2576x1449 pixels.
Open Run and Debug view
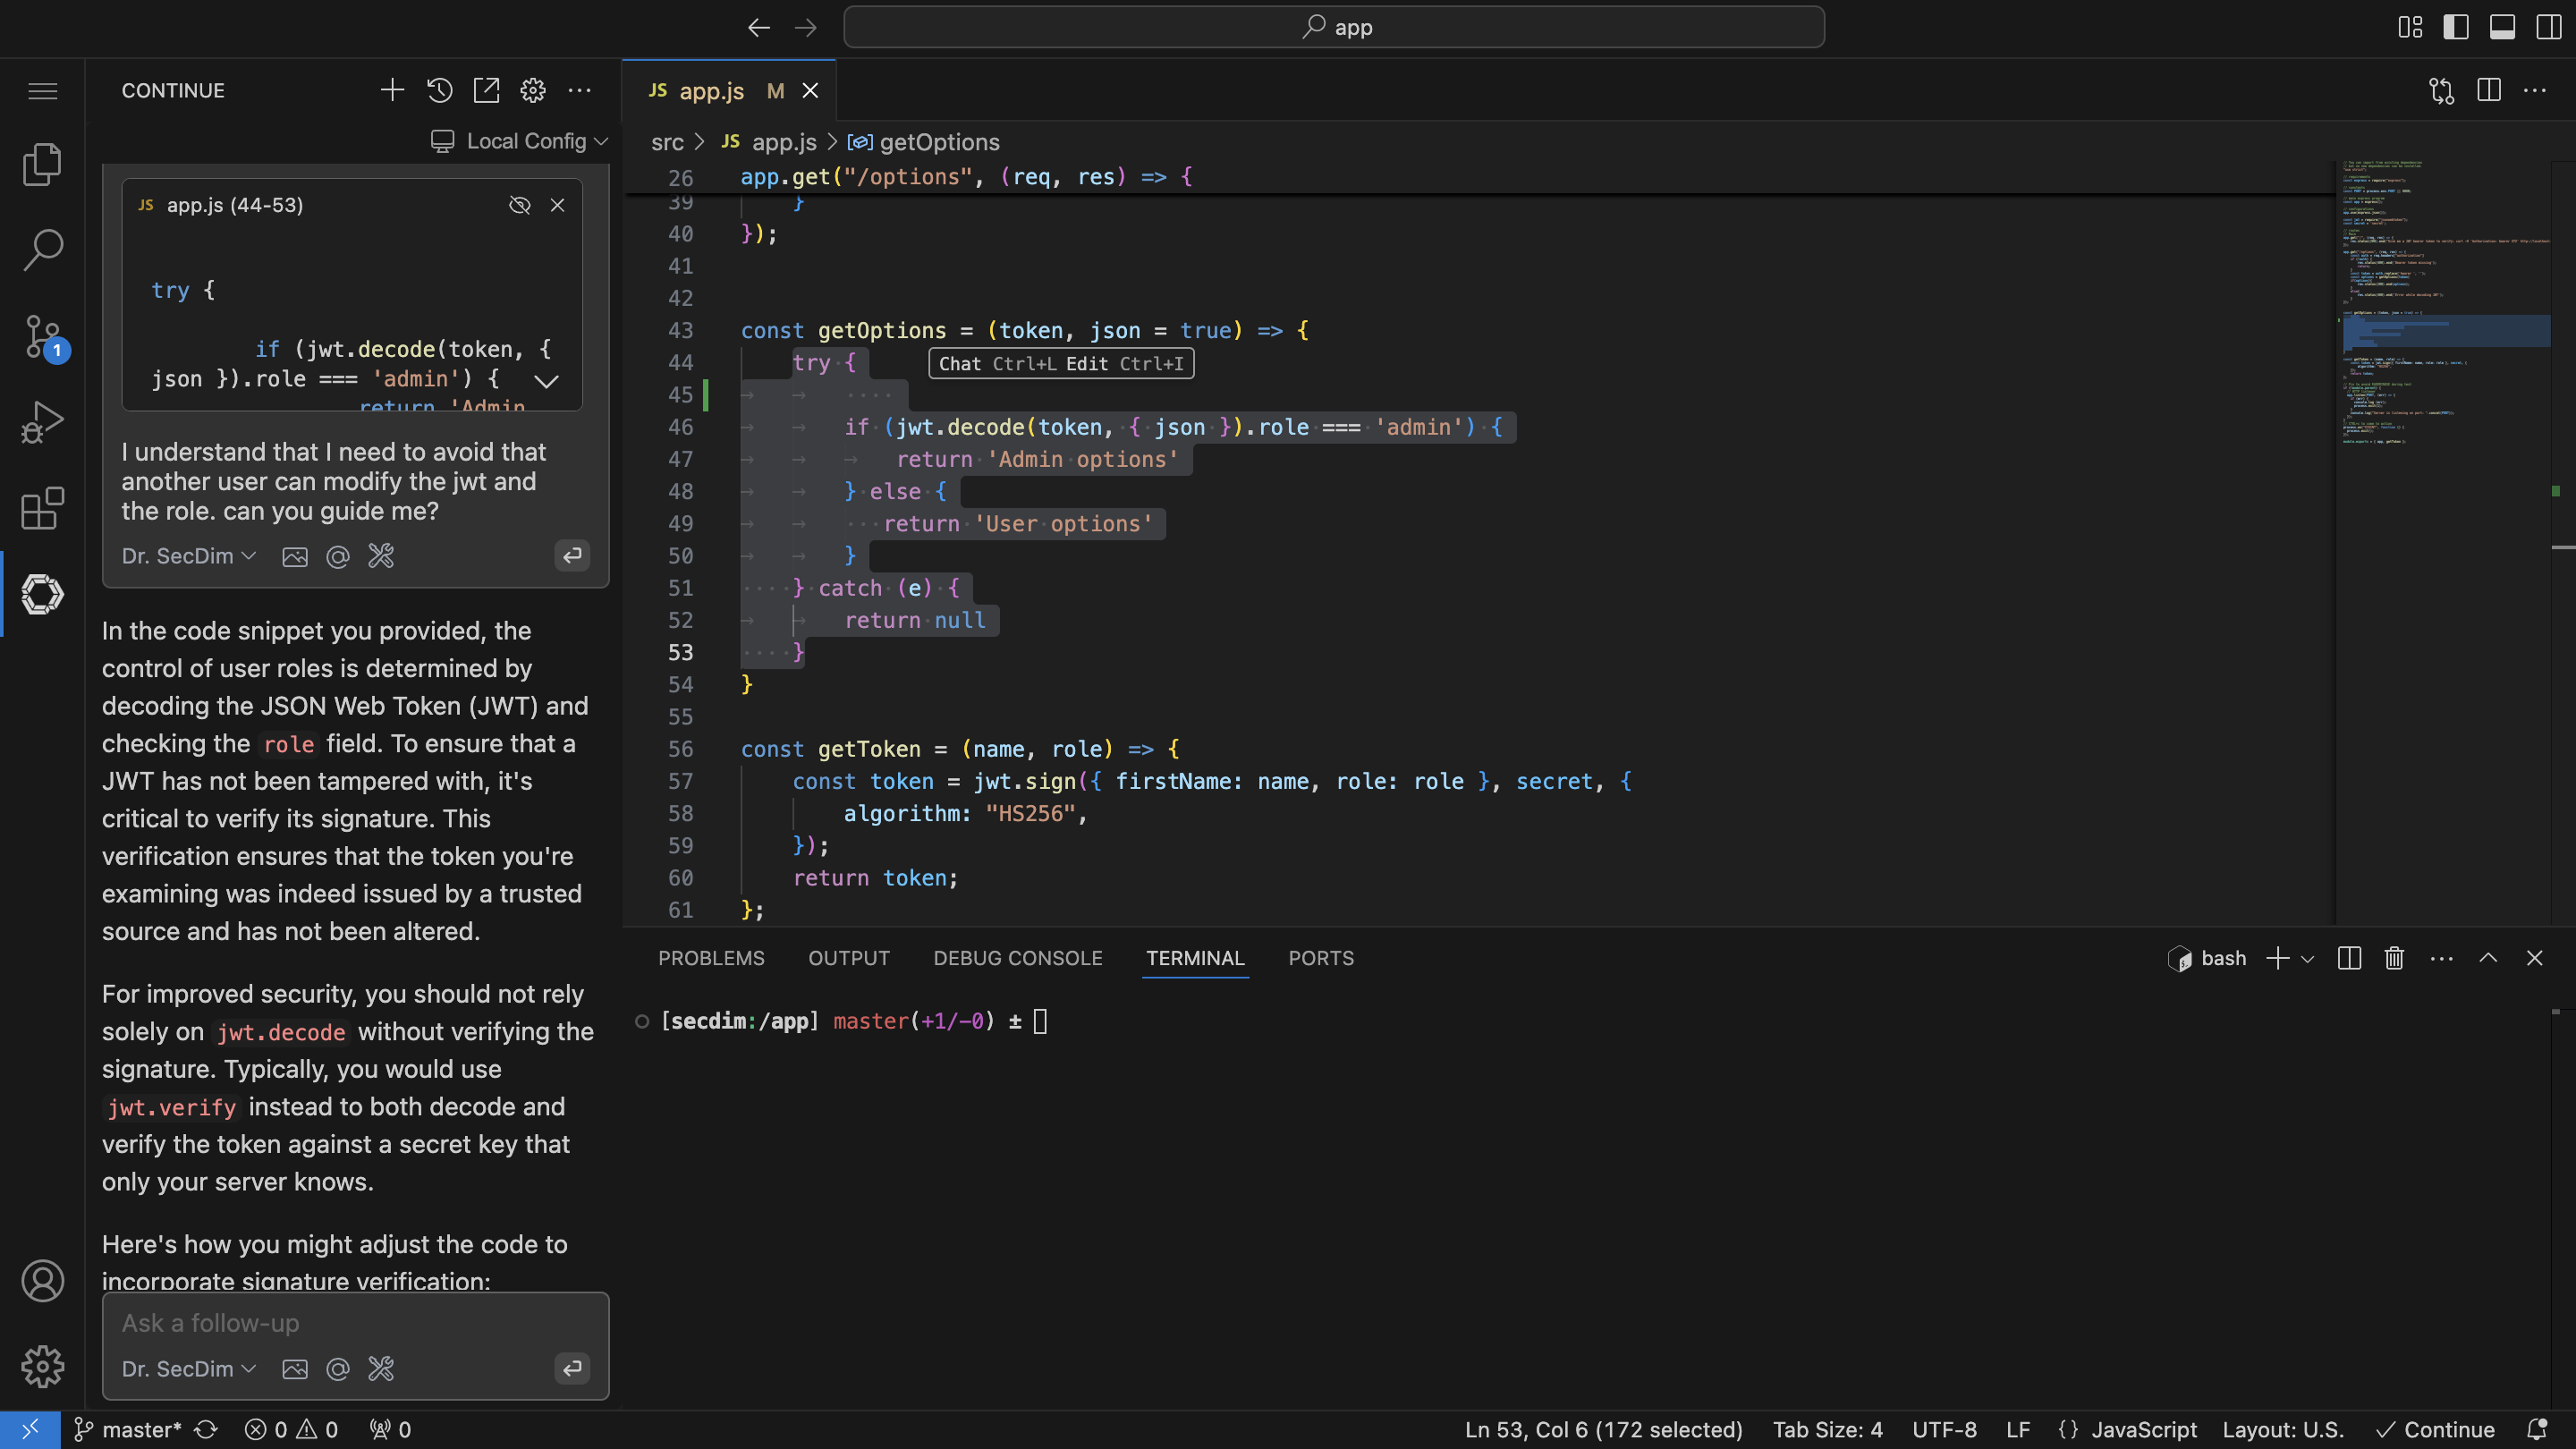click(x=42, y=422)
